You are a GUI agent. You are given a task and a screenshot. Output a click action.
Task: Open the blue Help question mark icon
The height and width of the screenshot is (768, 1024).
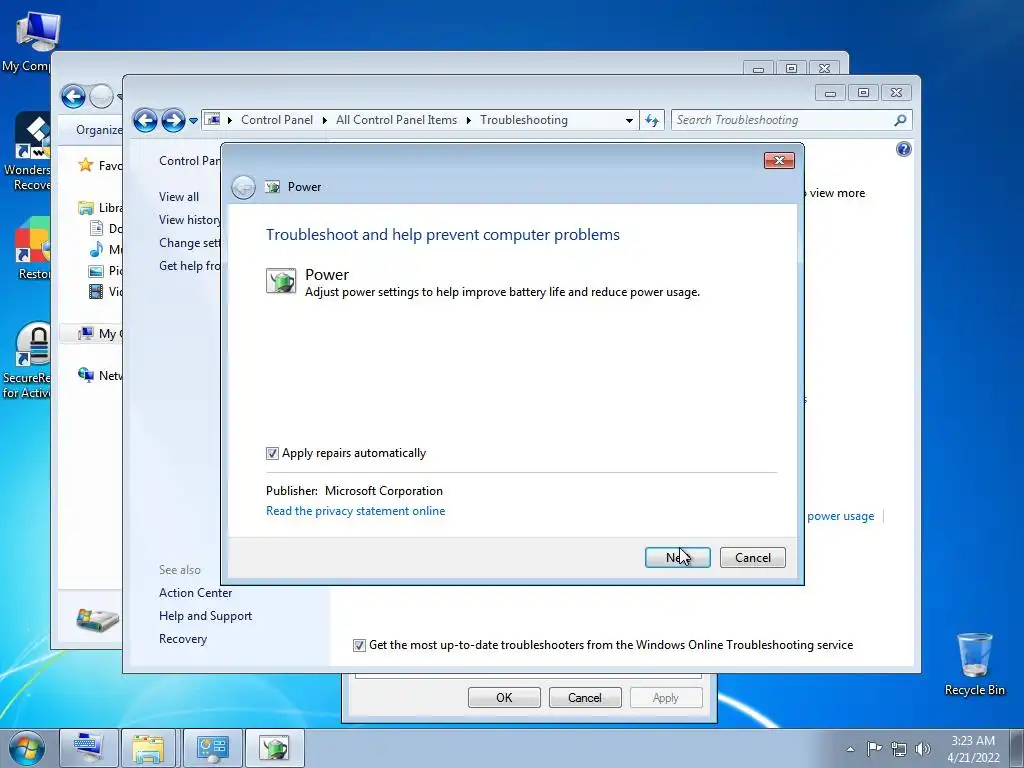click(x=903, y=149)
